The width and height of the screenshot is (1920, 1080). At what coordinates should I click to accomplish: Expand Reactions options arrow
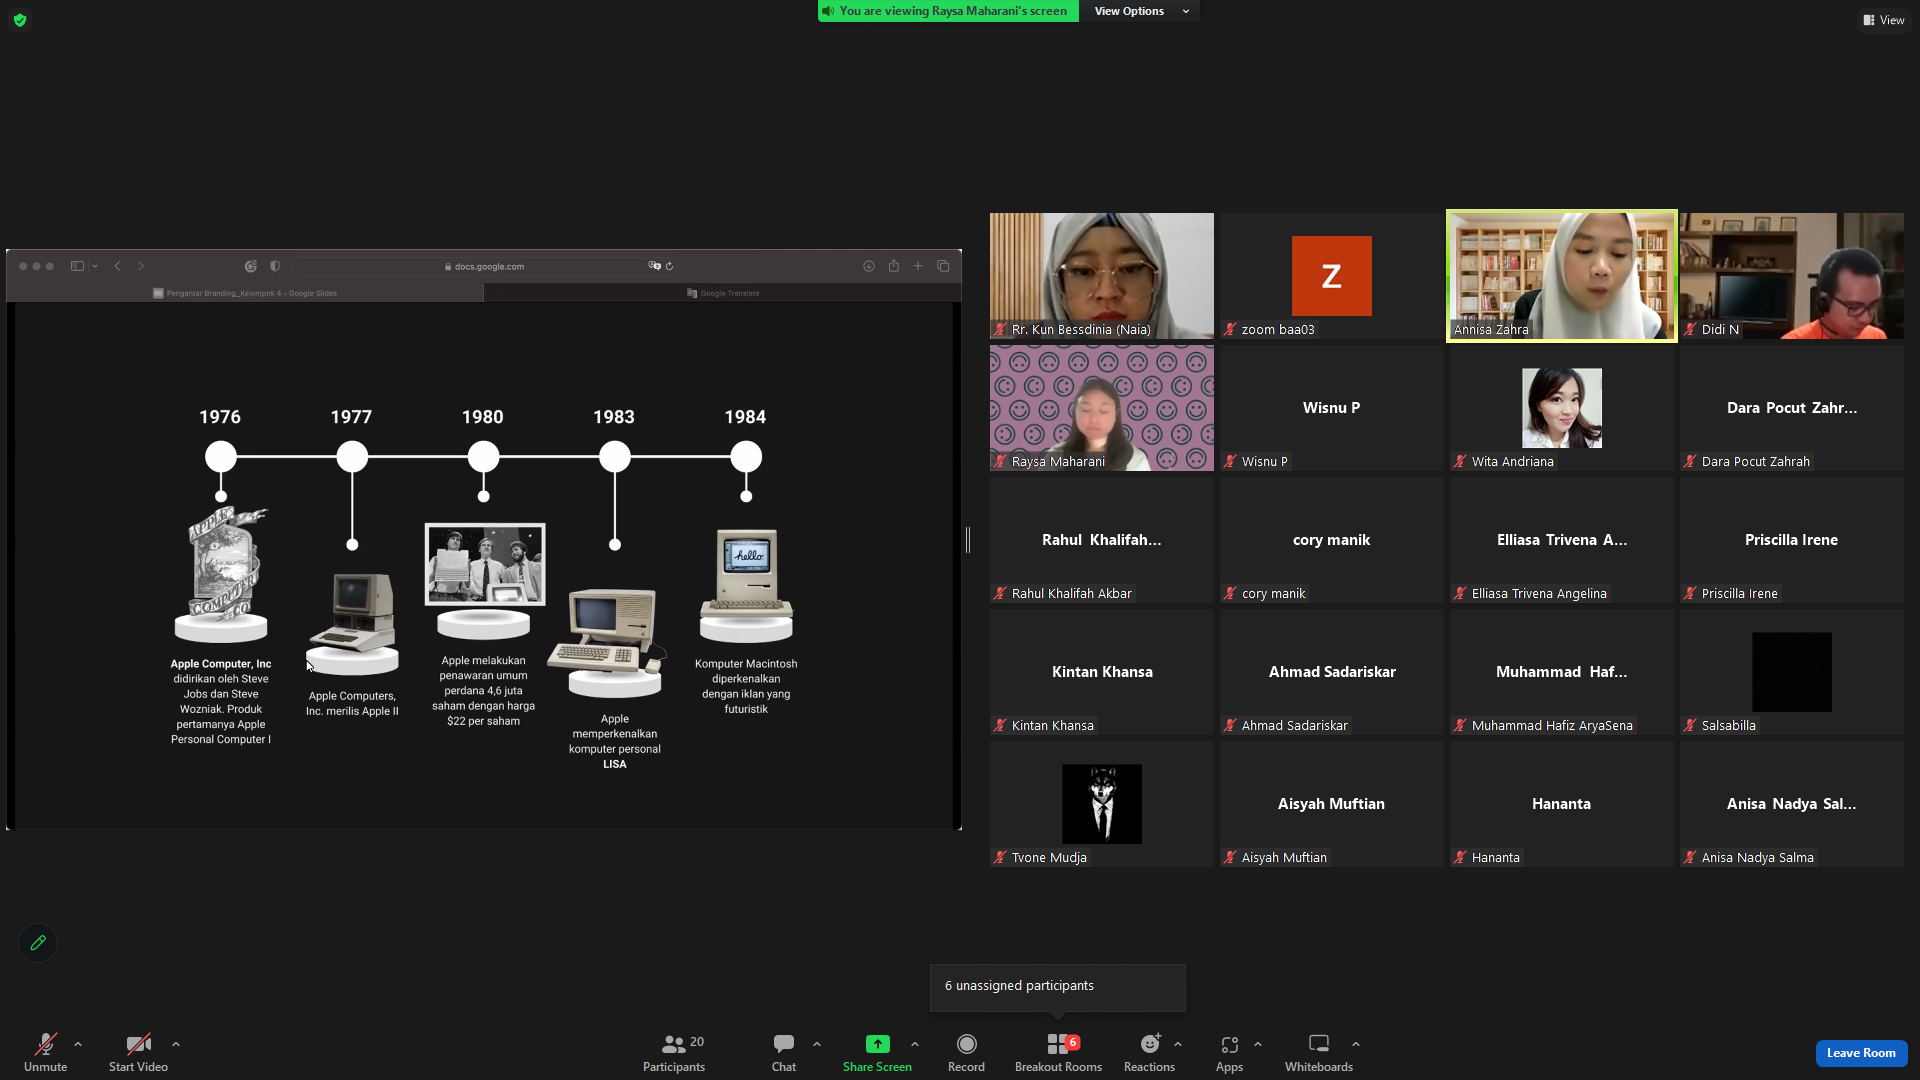click(1178, 1044)
